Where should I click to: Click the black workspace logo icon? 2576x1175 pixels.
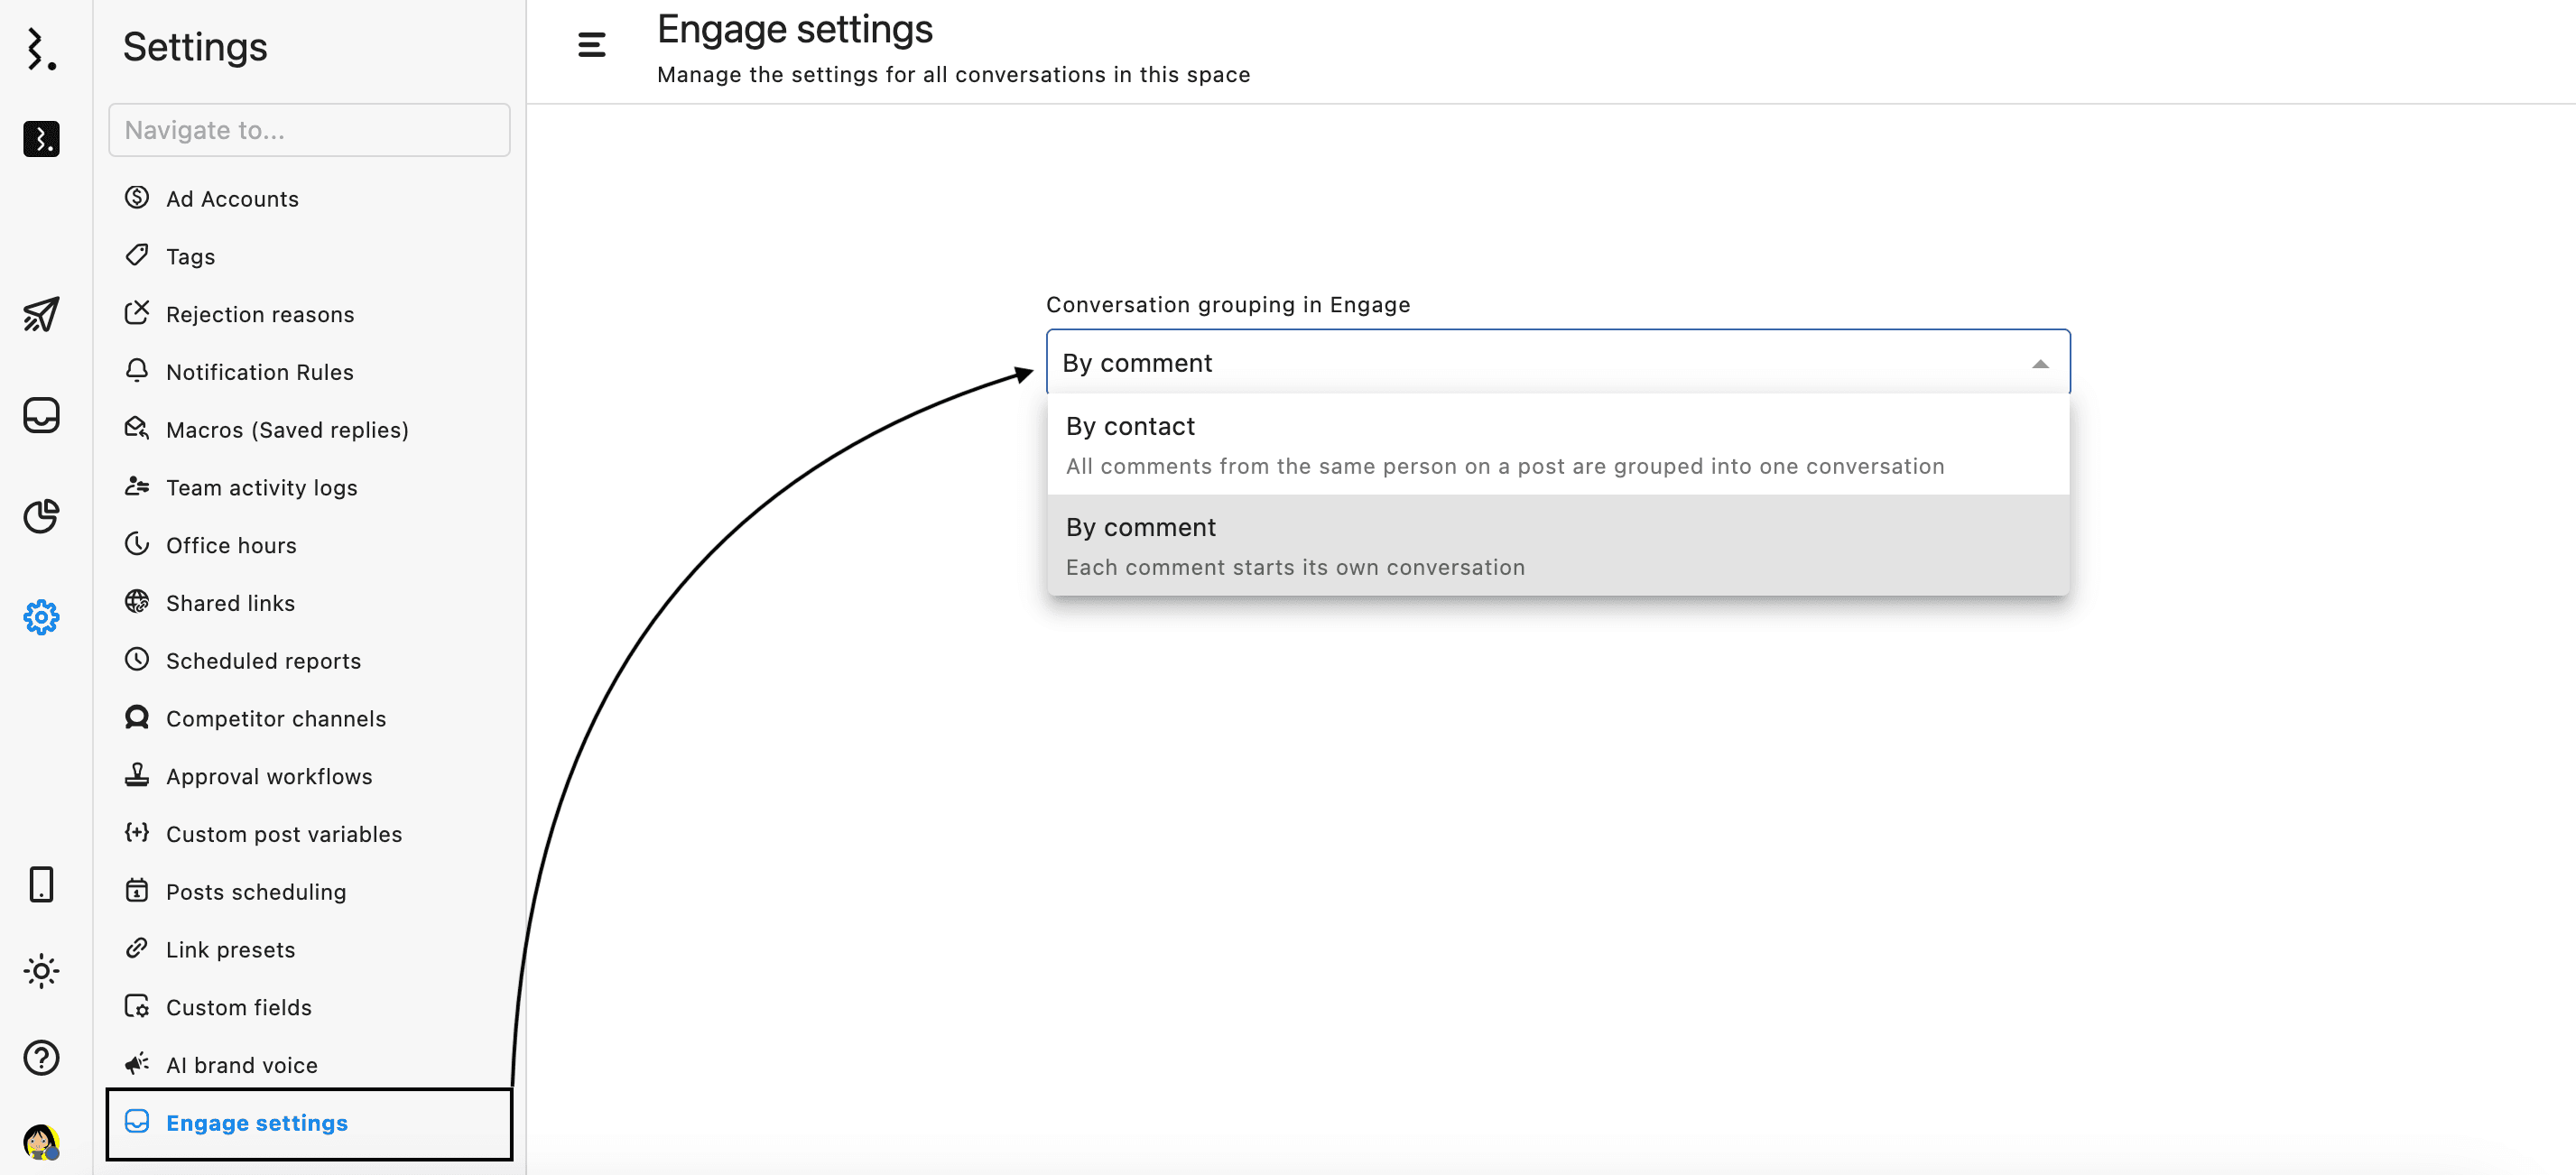(41, 138)
